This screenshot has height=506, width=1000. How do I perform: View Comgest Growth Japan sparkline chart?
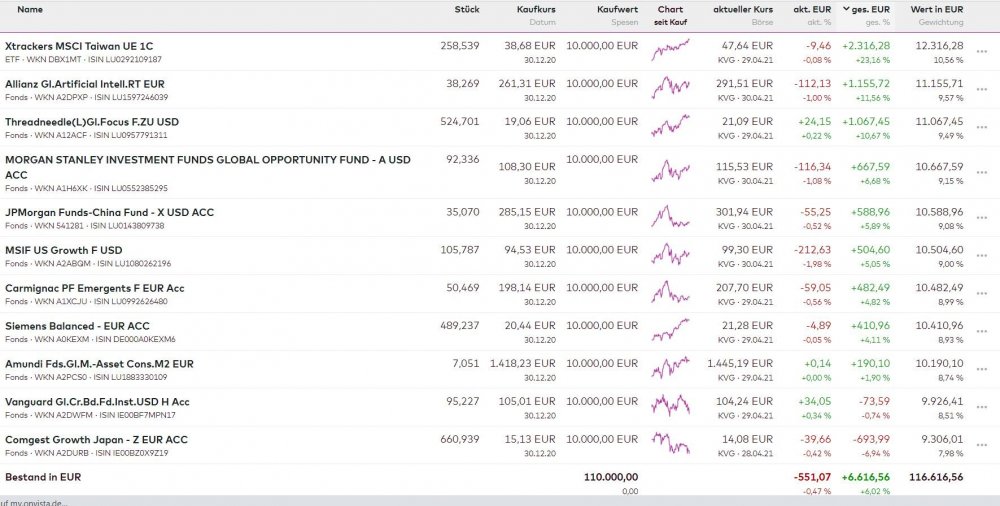pos(670,444)
